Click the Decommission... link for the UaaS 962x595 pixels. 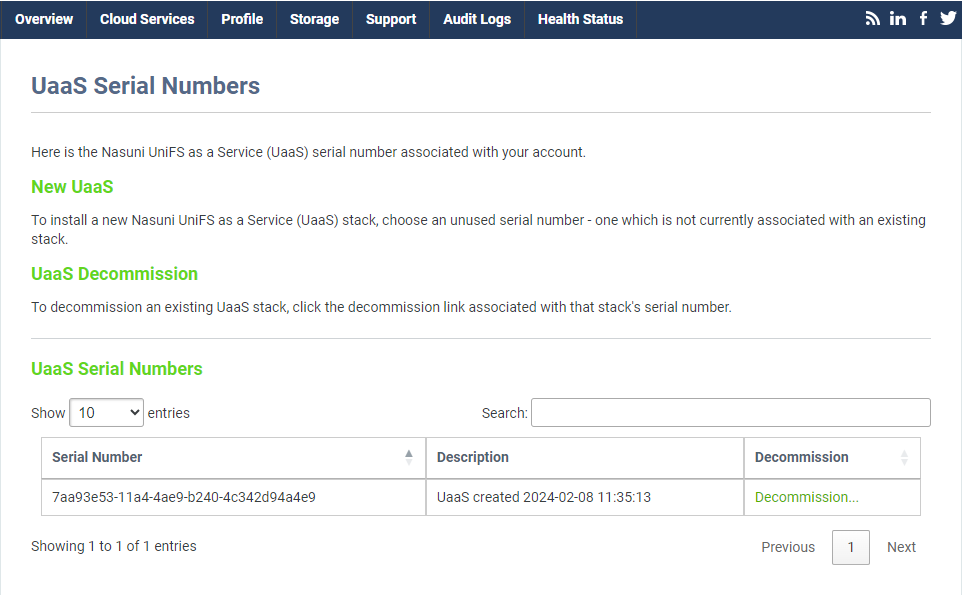pos(806,497)
